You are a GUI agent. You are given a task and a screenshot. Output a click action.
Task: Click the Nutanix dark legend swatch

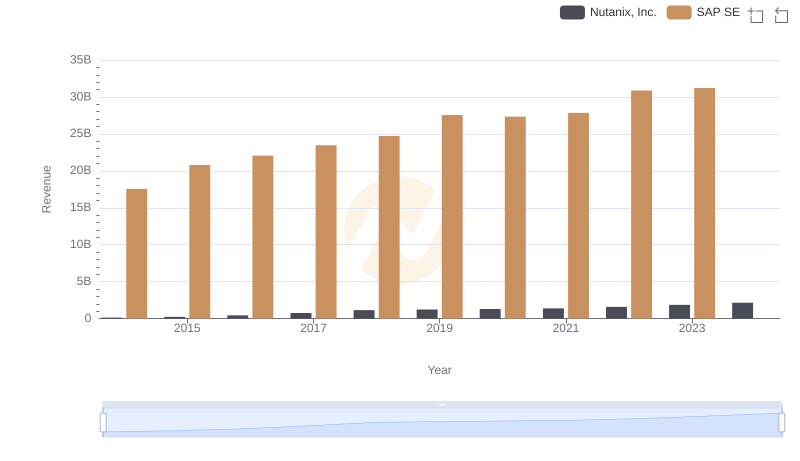point(572,12)
